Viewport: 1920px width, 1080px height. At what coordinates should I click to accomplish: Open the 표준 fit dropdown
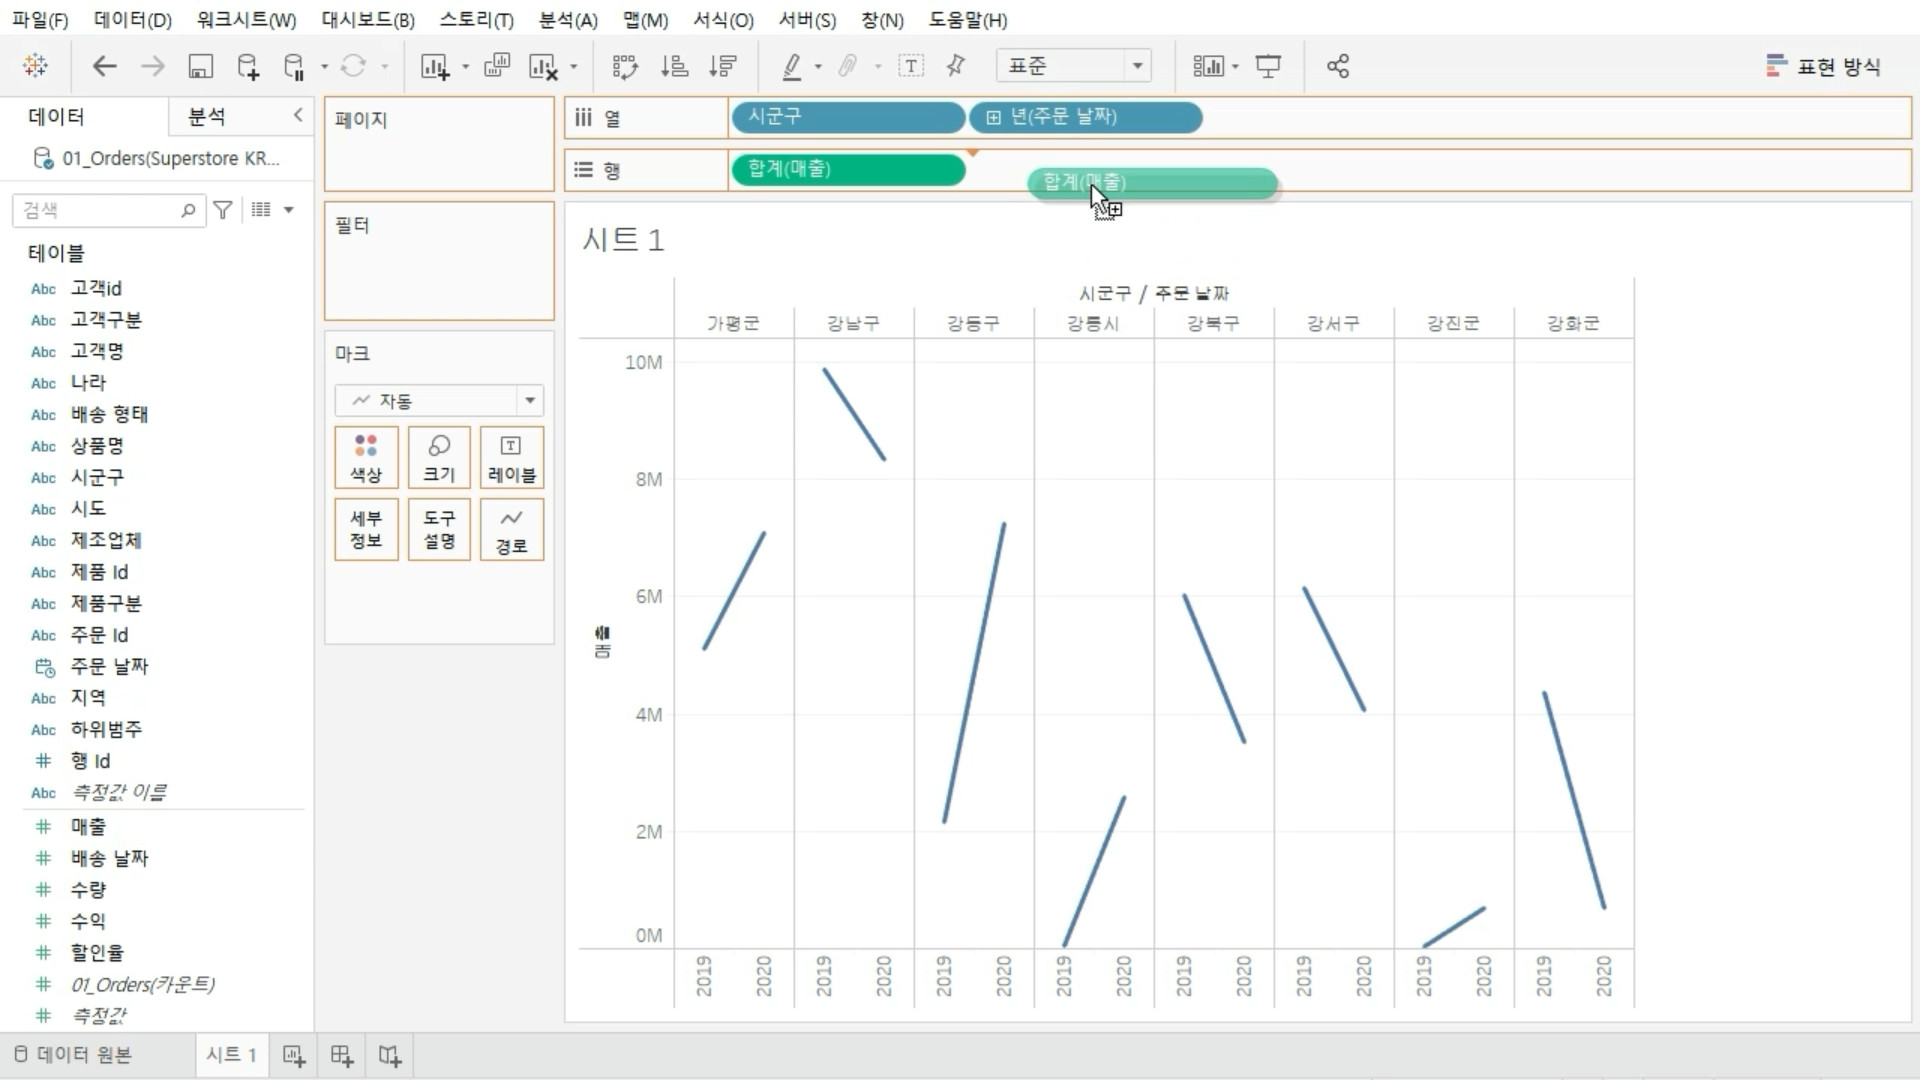[1137, 67]
